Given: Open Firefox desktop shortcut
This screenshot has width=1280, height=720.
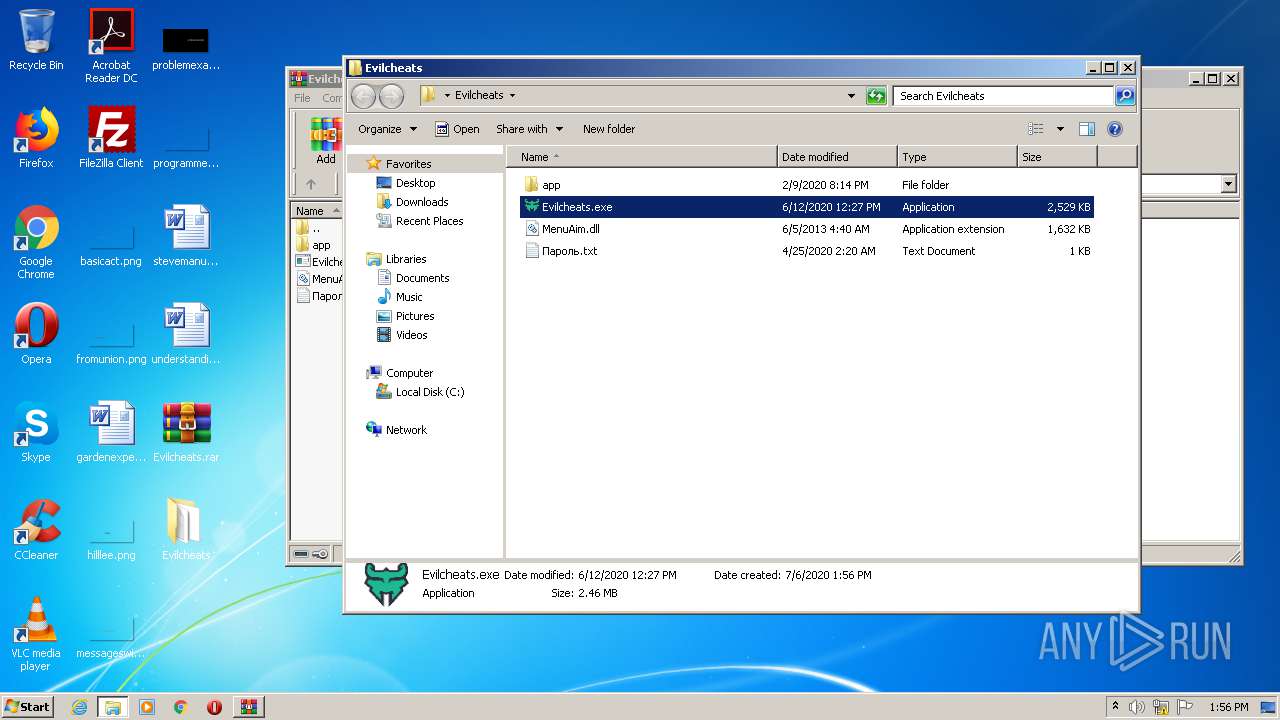Looking at the screenshot, I should pos(36,138).
